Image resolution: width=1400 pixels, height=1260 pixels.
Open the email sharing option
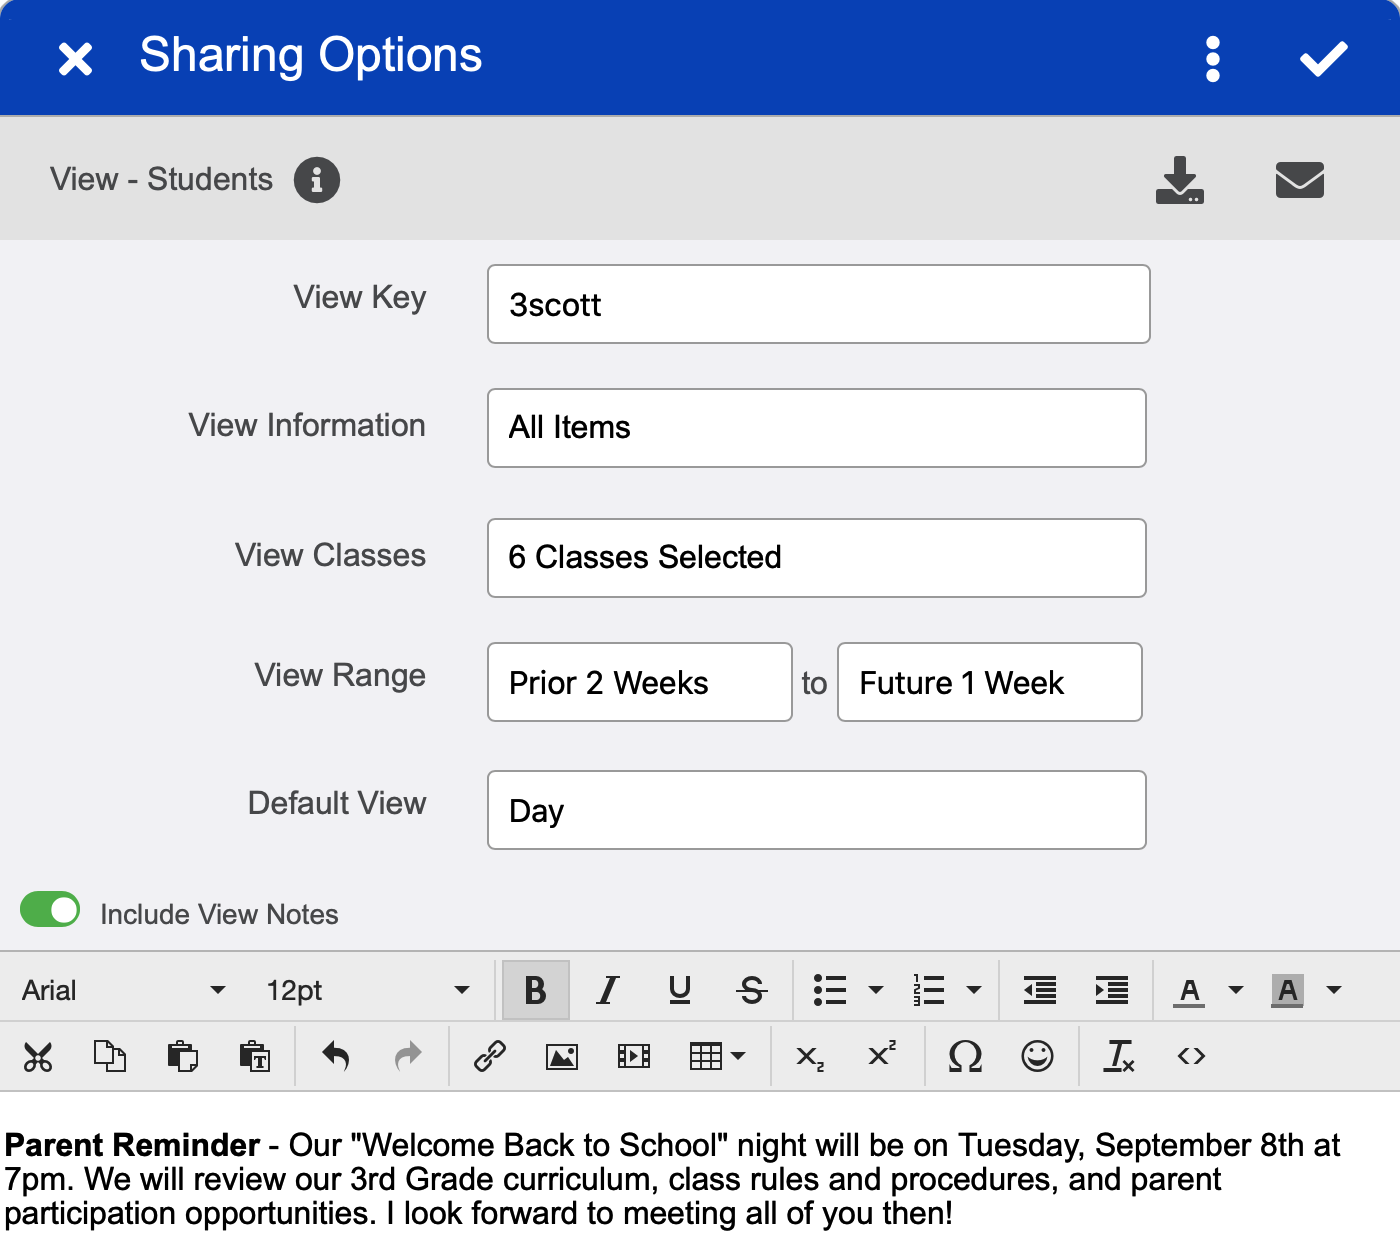[1300, 180]
